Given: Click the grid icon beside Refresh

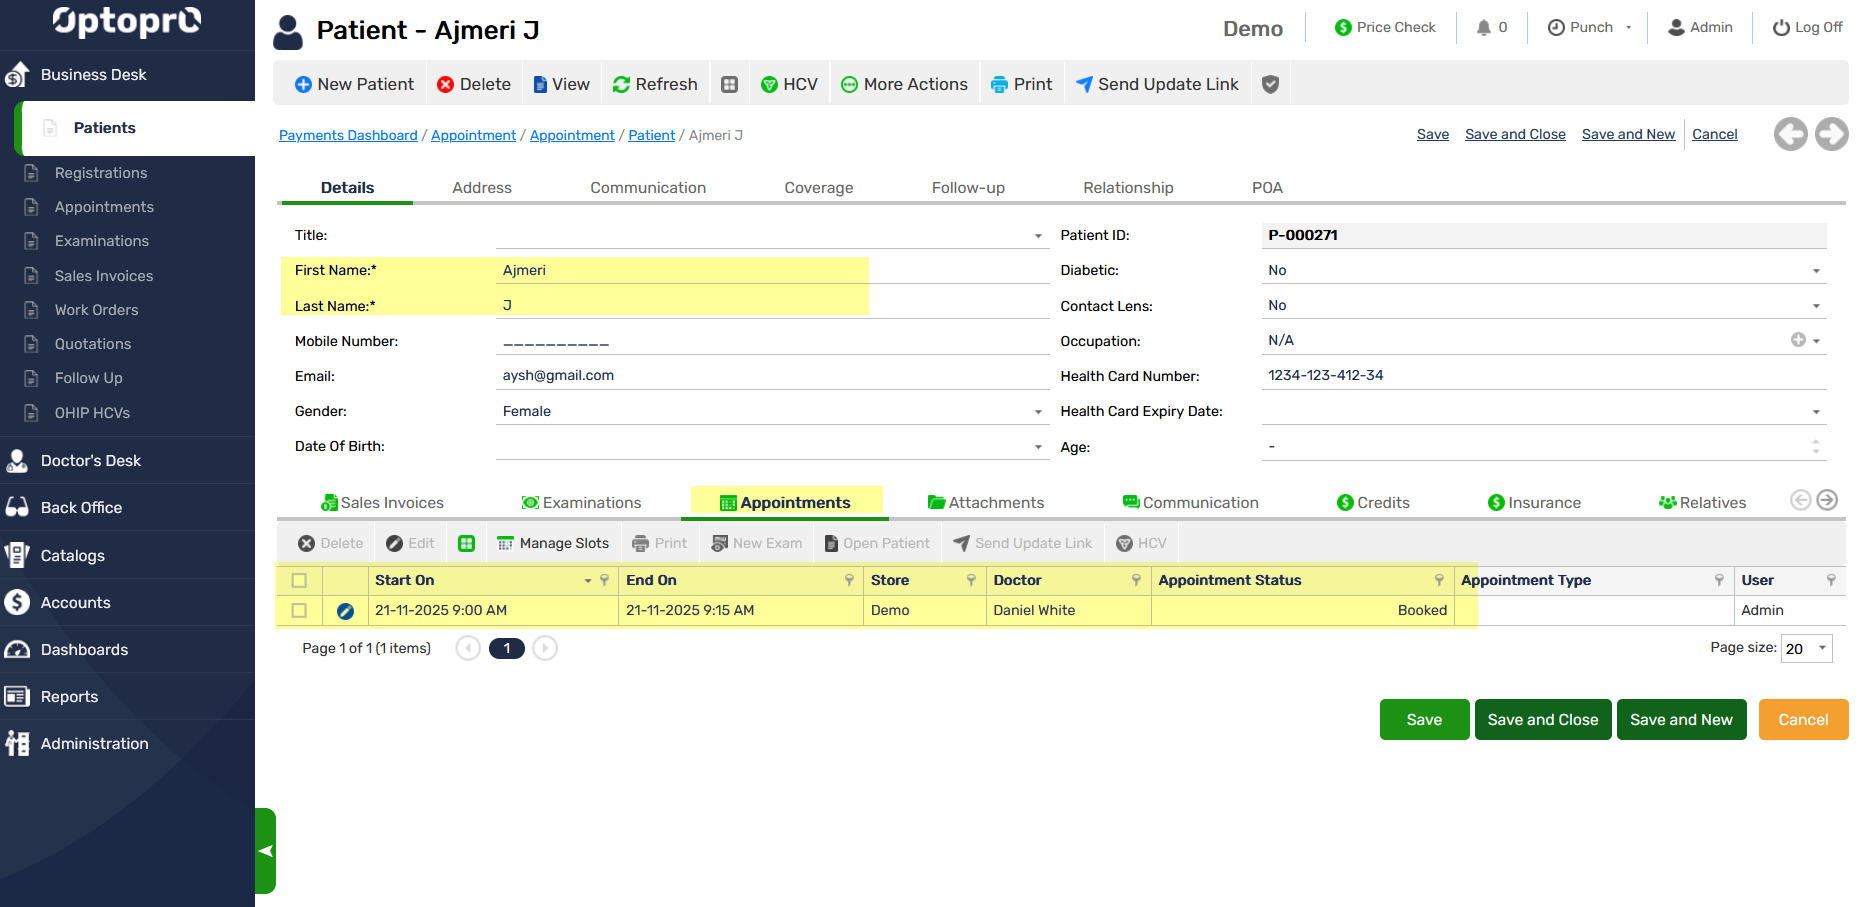Looking at the screenshot, I should [730, 84].
